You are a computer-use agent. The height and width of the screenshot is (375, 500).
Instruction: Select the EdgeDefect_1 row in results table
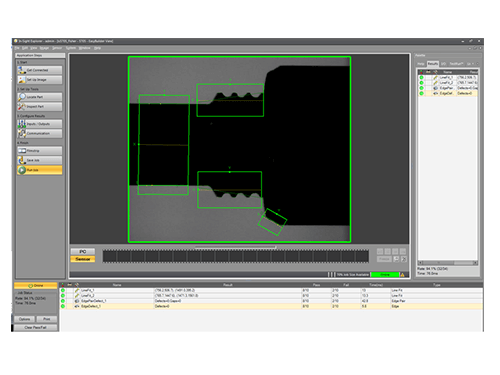(271, 306)
